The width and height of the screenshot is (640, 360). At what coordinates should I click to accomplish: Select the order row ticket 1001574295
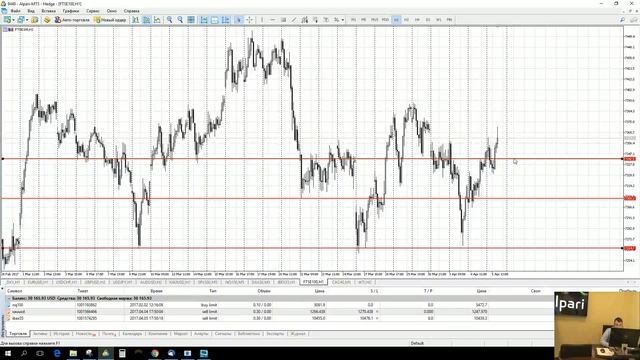pyautogui.click(x=280, y=318)
